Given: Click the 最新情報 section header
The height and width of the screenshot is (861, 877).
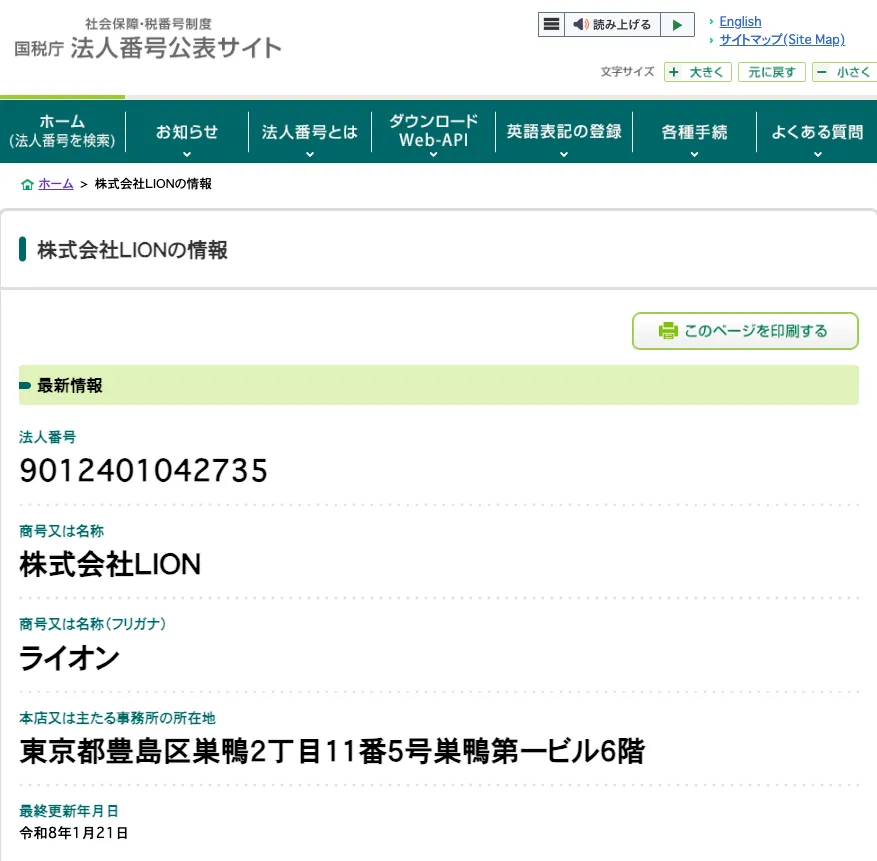Looking at the screenshot, I should click(x=438, y=385).
